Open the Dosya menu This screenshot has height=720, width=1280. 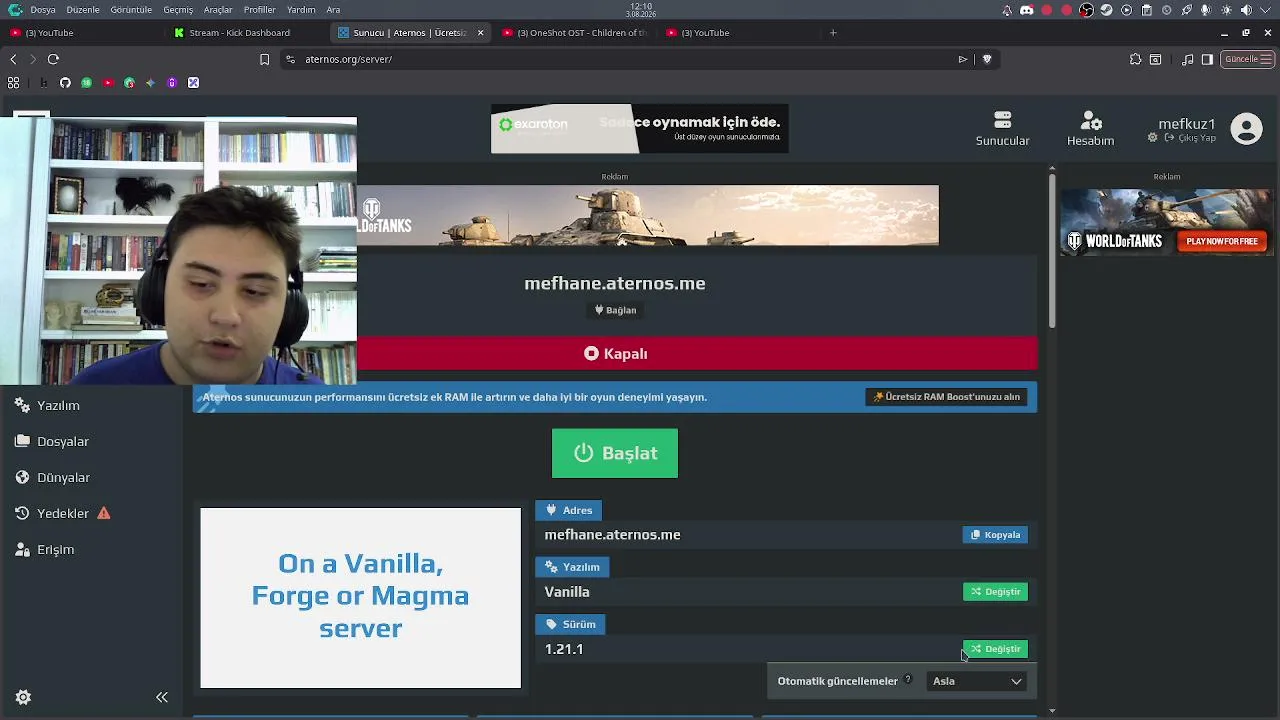43,10
